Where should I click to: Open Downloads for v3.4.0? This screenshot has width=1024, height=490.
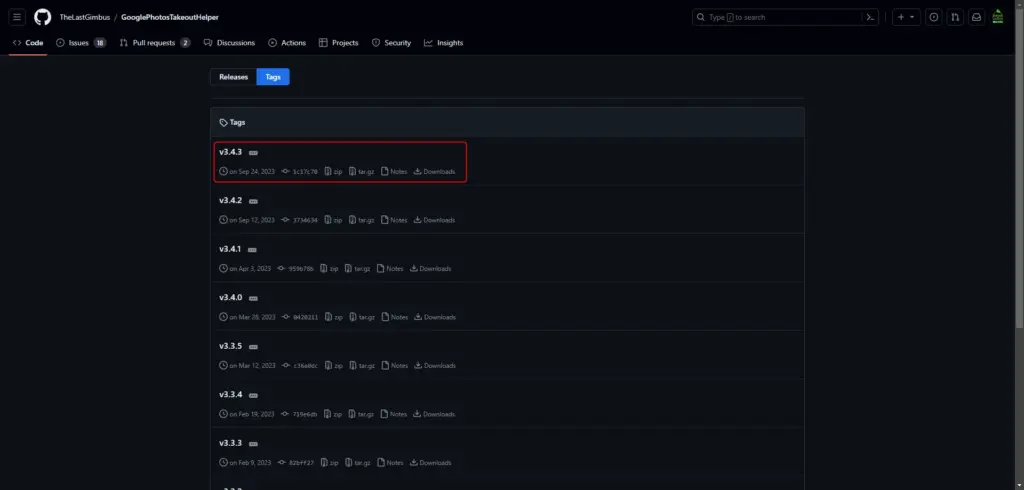435,317
